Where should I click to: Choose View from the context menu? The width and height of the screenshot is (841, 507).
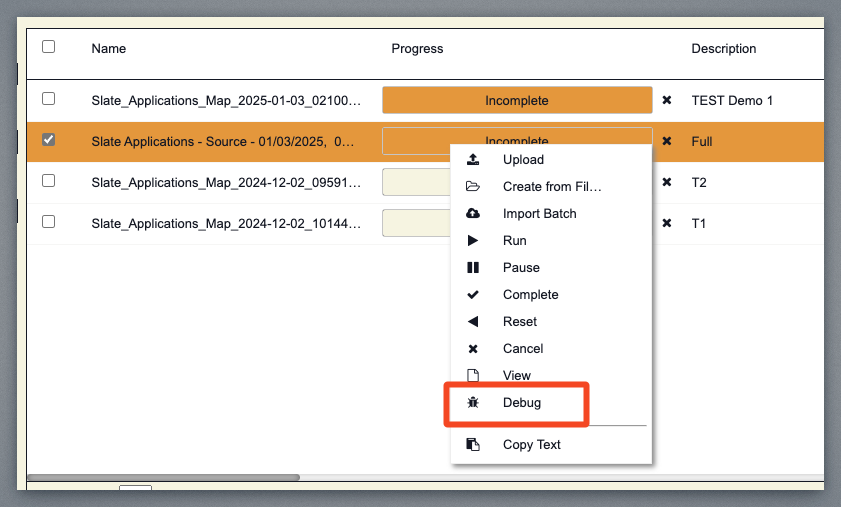click(x=517, y=376)
